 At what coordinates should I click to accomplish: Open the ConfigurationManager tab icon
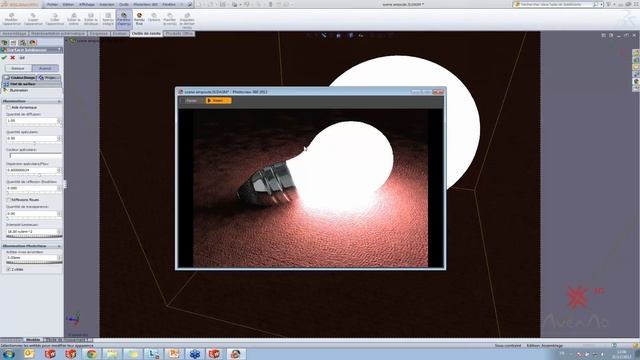point(23,42)
